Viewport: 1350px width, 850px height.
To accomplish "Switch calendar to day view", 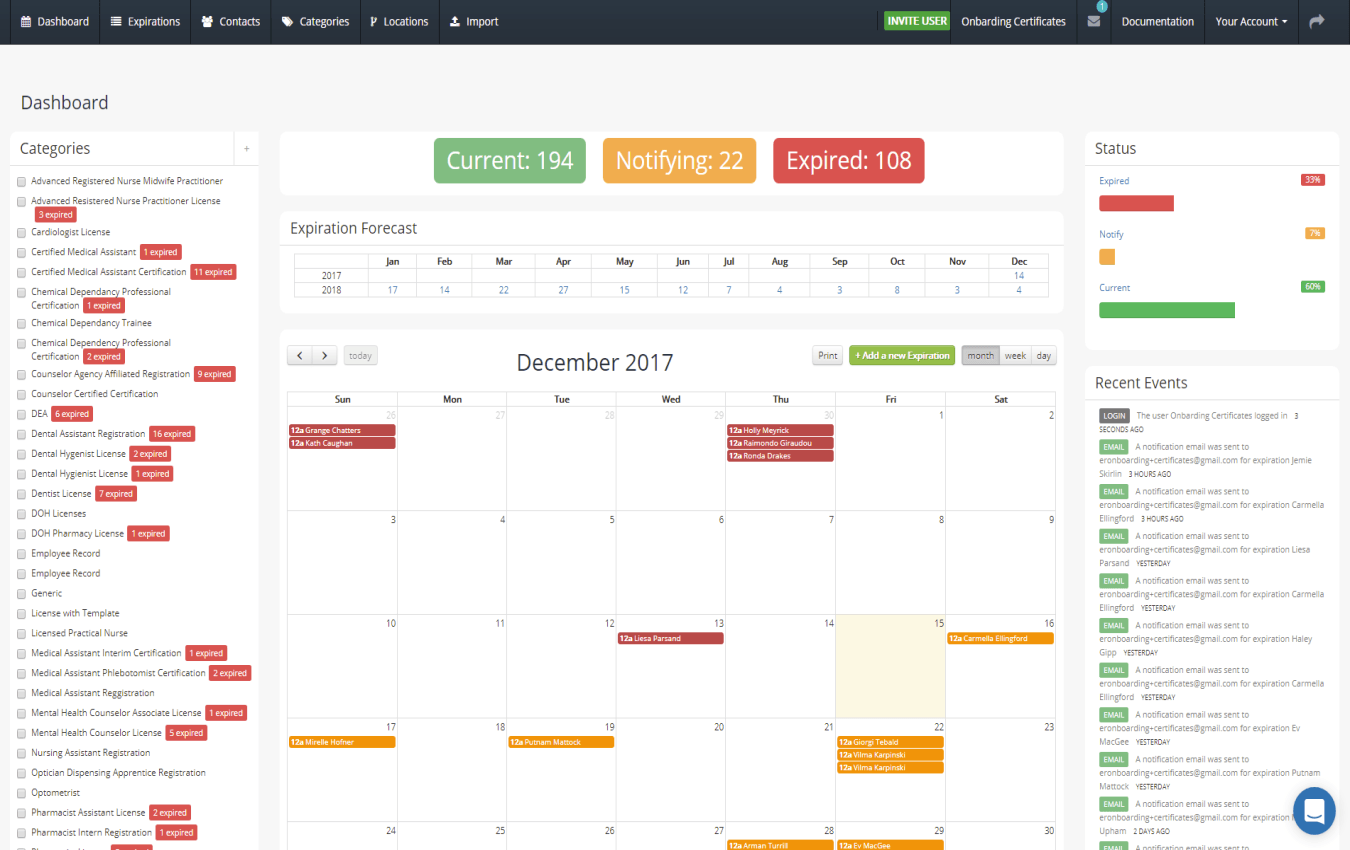I will 1043,356.
